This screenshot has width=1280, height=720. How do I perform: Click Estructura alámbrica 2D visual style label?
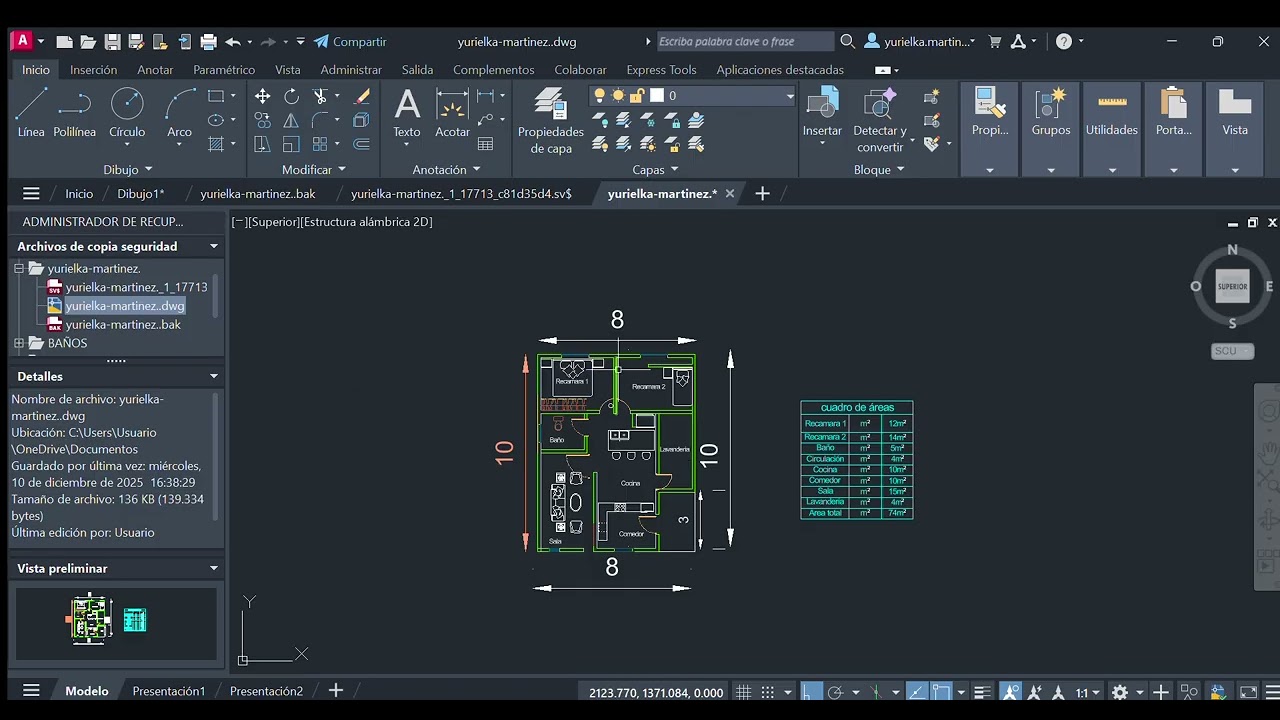(x=366, y=222)
